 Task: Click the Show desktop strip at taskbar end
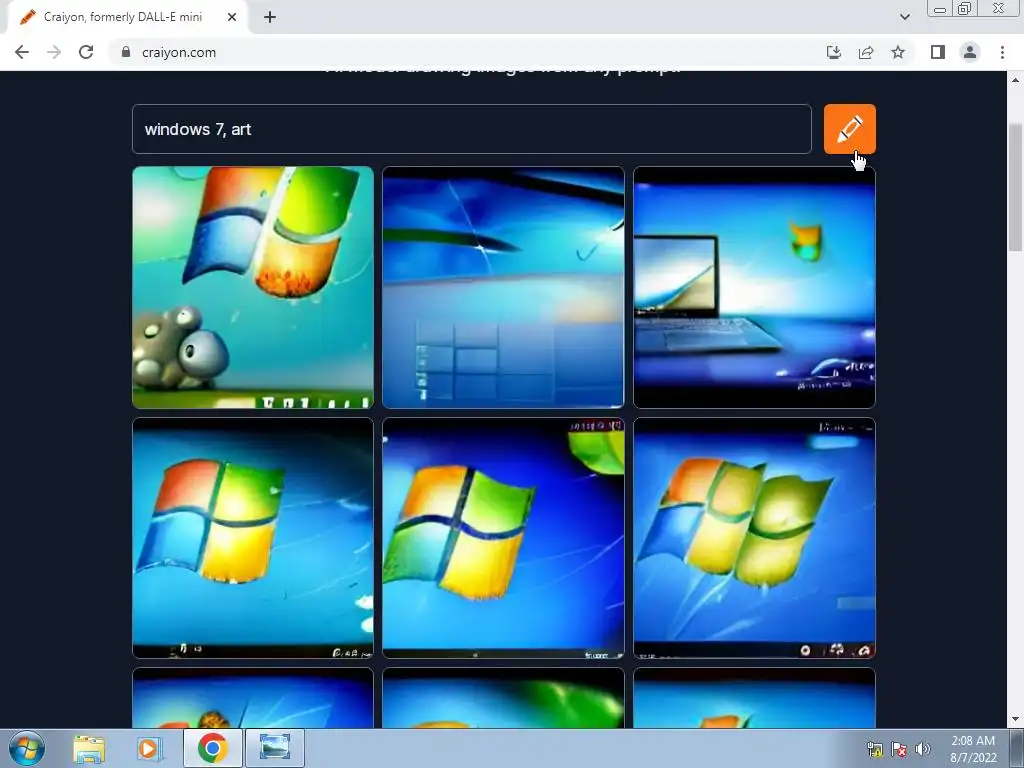click(x=1017, y=748)
